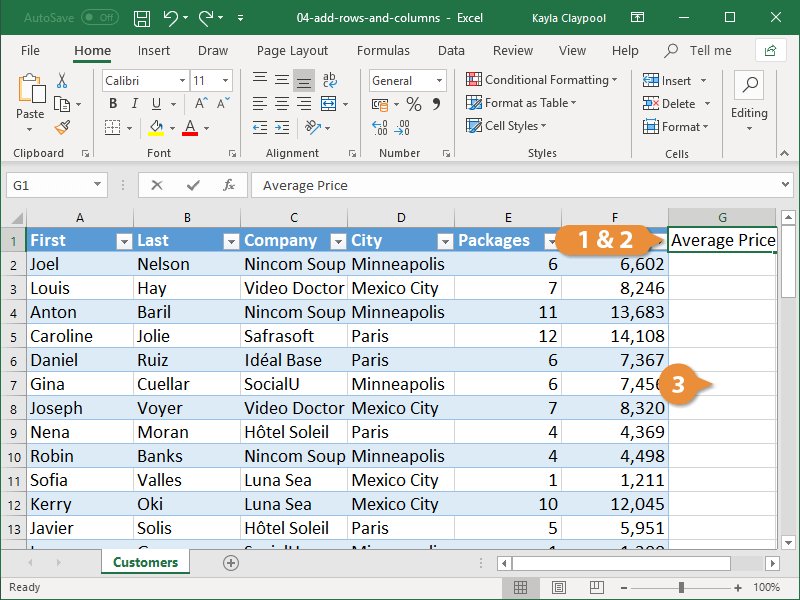The image size is (800, 600).
Task: Open the Formulas tab
Action: (x=383, y=51)
